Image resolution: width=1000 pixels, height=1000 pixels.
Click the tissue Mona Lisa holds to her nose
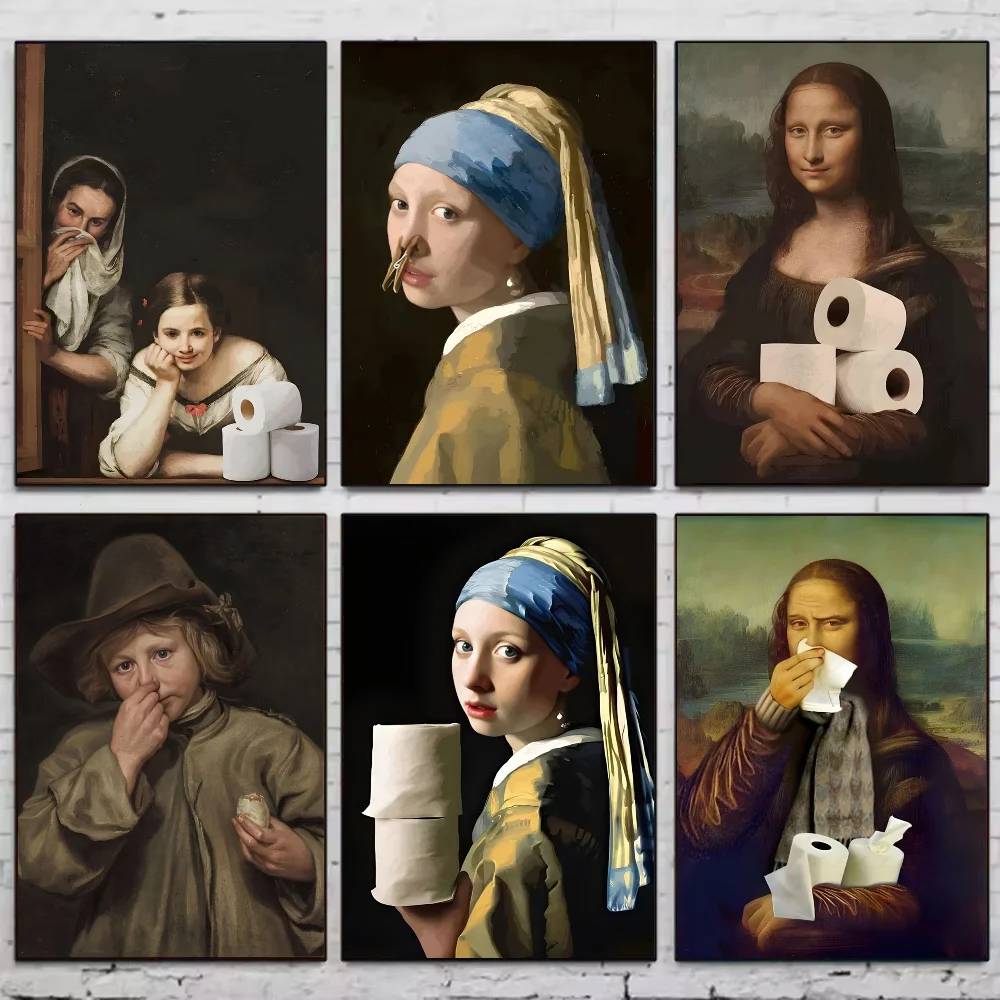pos(825,678)
